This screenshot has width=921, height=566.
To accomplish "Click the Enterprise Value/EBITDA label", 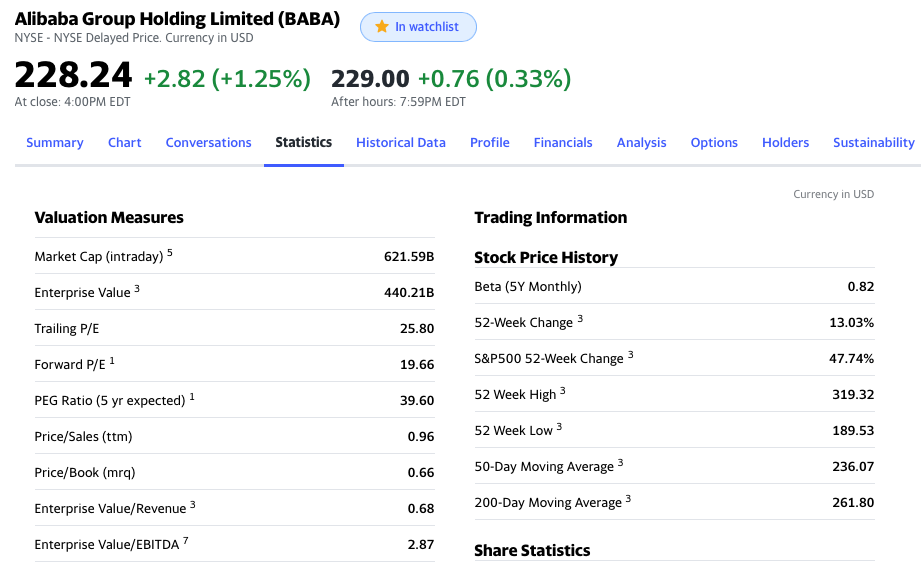I will pyautogui.click(x=107, y=544).
